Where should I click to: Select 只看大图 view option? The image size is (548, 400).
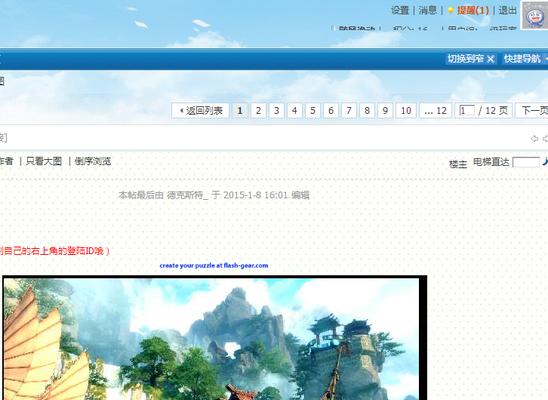tap(44, 161)
